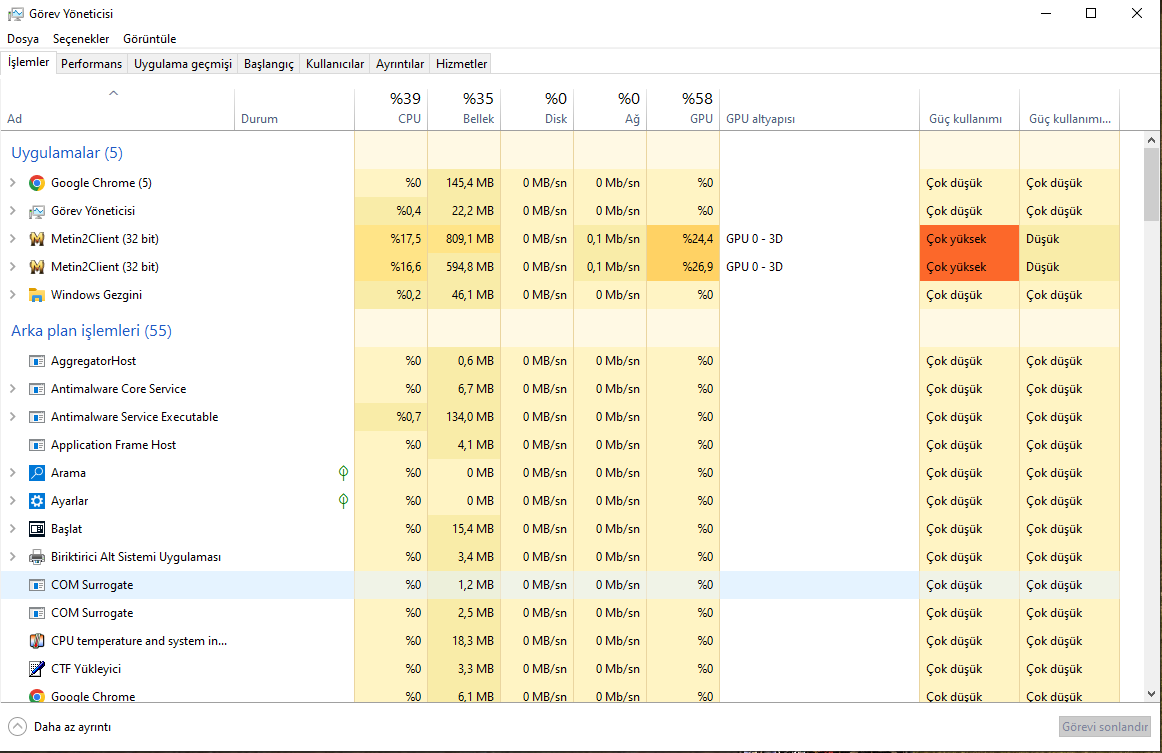Open the Seçenekler menu
Screen dimensions: 1162x753
[x=81, y=39]
